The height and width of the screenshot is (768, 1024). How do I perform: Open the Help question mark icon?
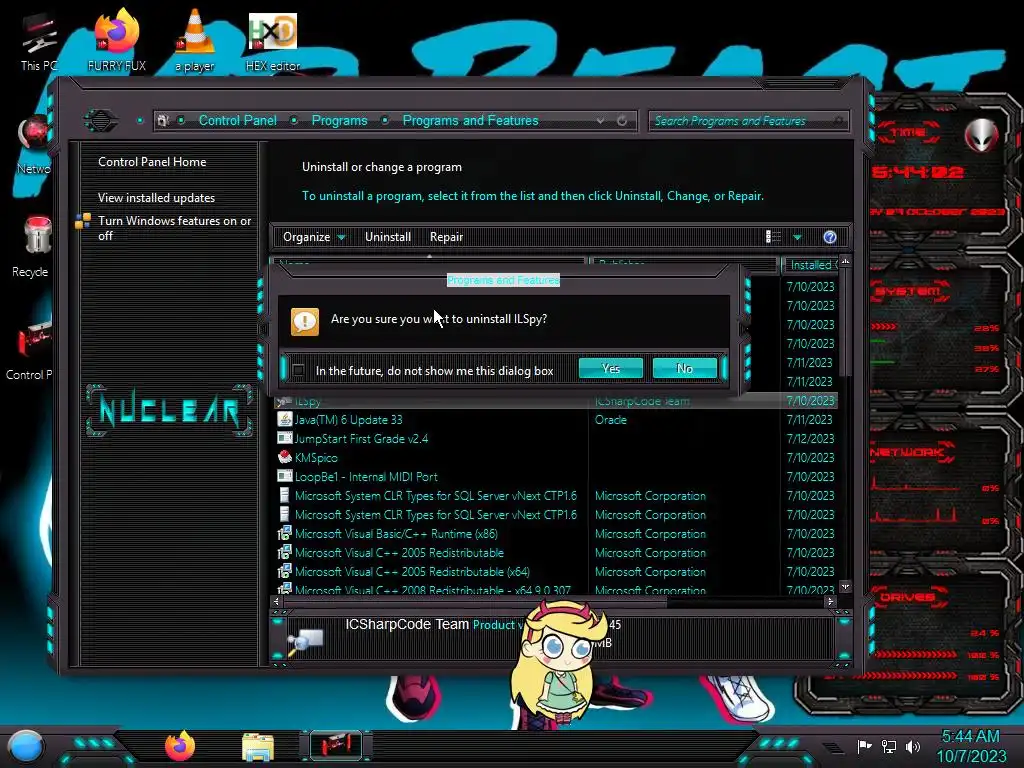(829, 237)
